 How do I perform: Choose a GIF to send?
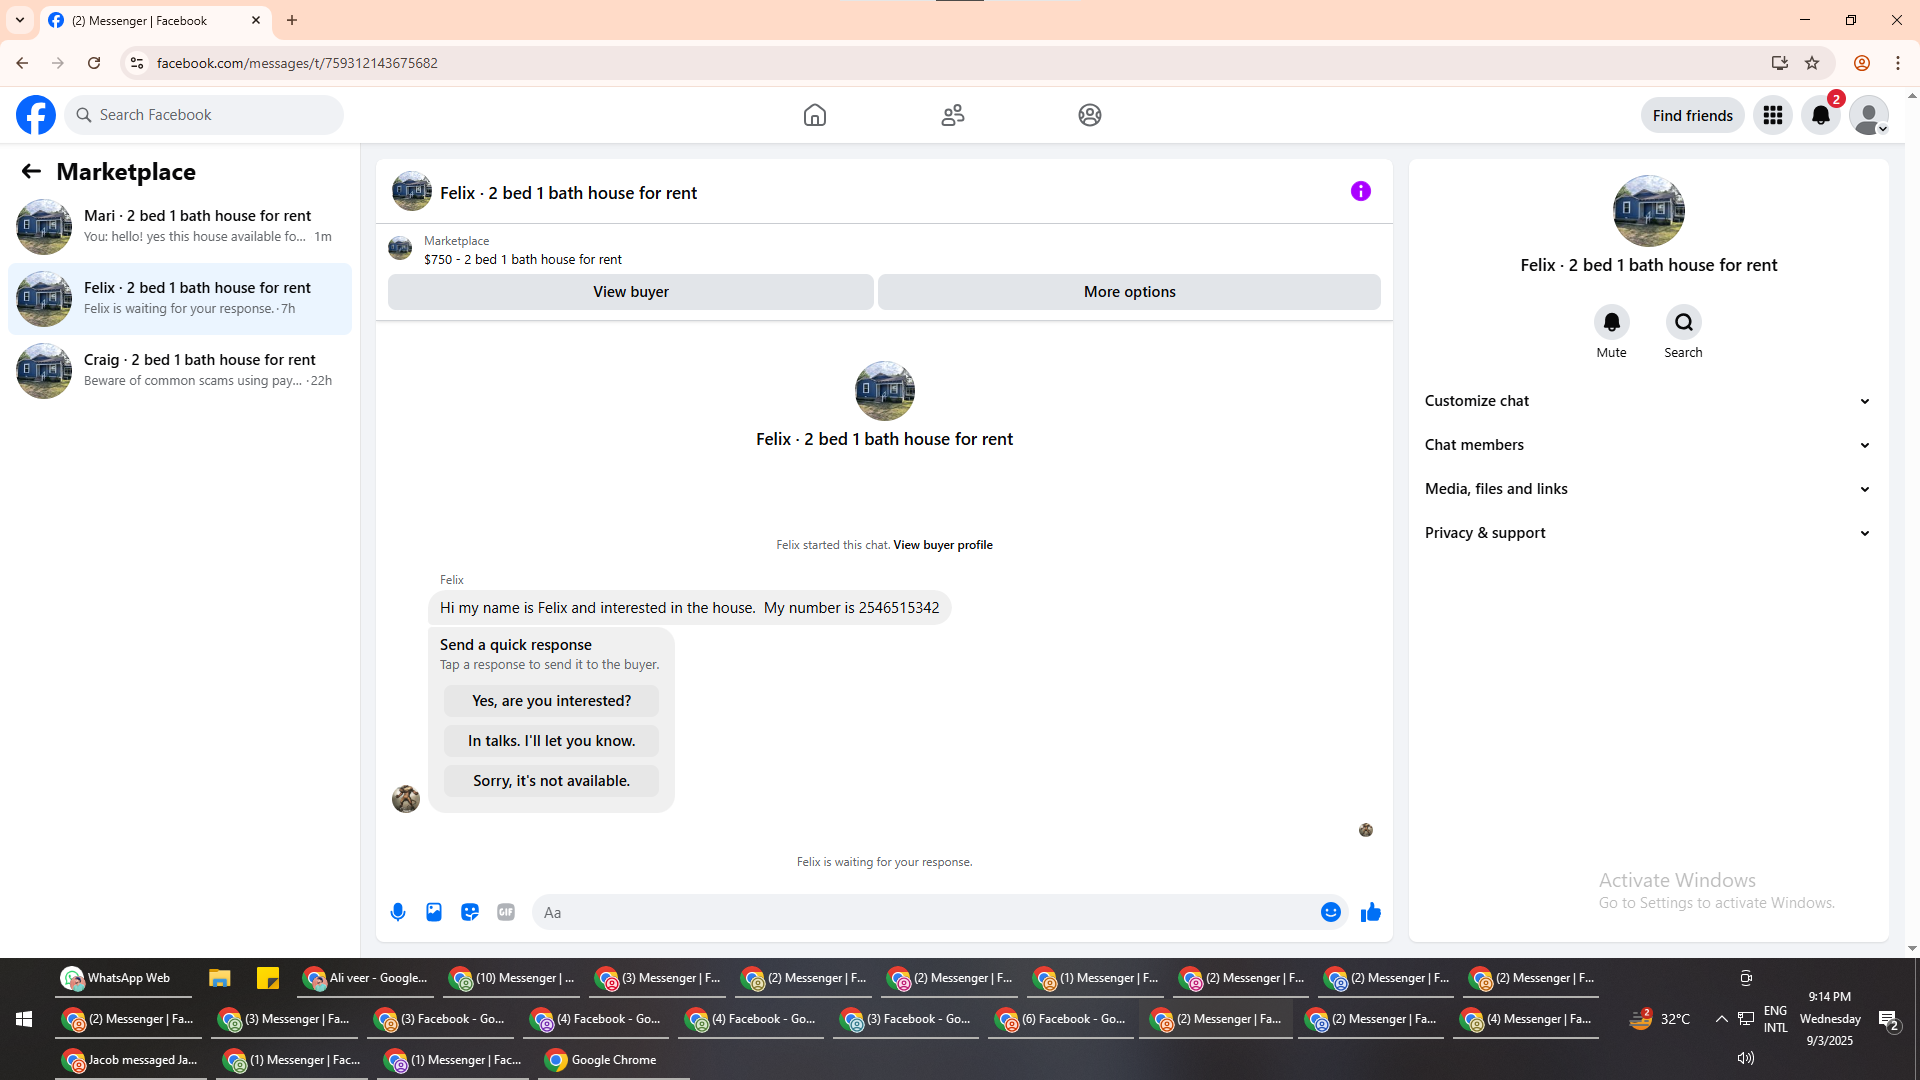point(506,912)
